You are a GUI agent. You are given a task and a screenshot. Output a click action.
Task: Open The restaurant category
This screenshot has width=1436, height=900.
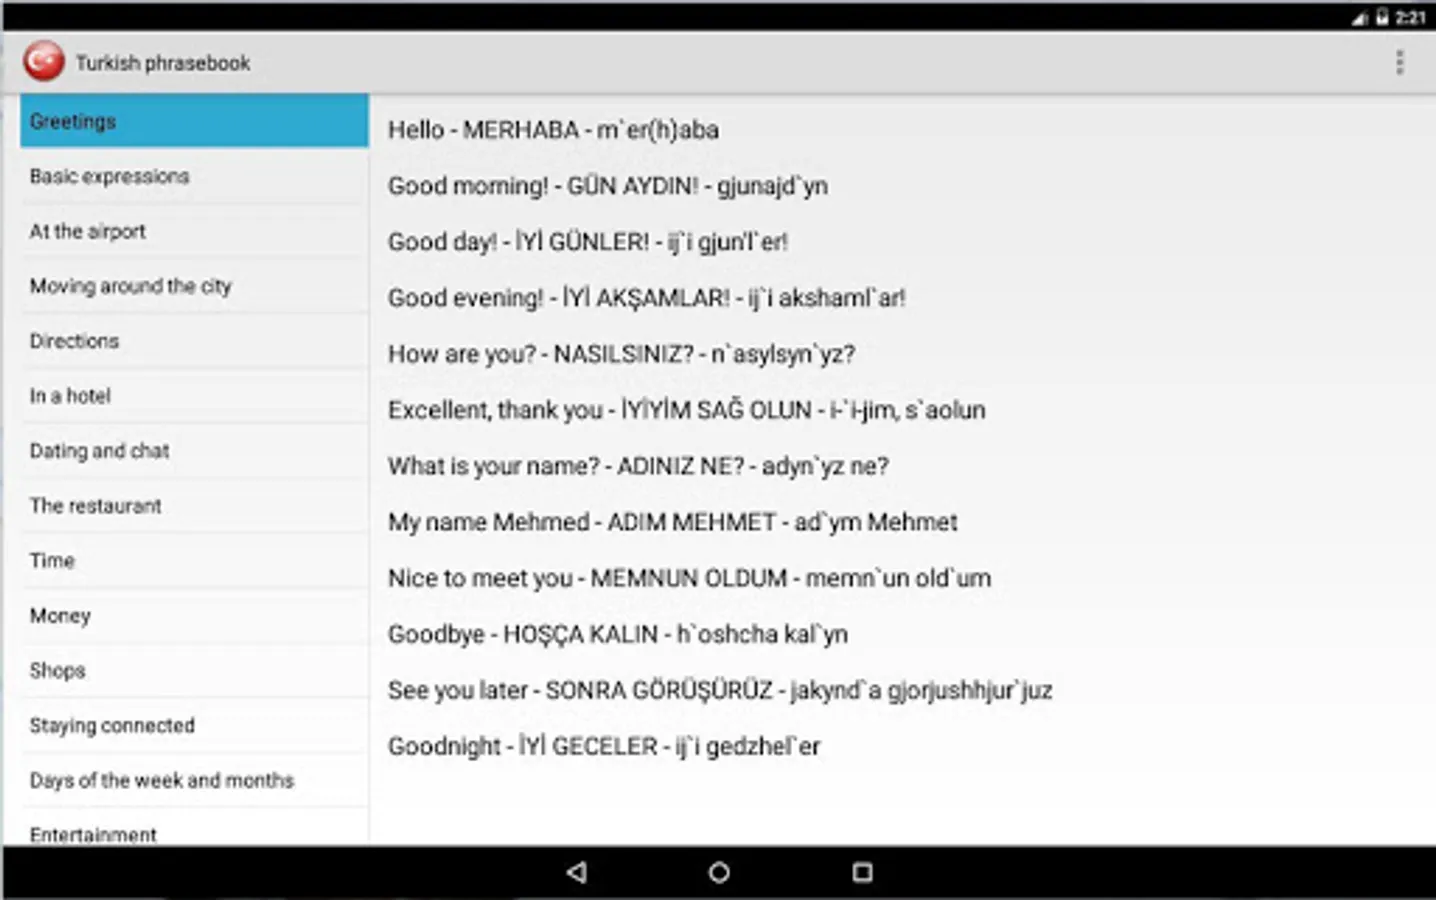pos(194,506)
